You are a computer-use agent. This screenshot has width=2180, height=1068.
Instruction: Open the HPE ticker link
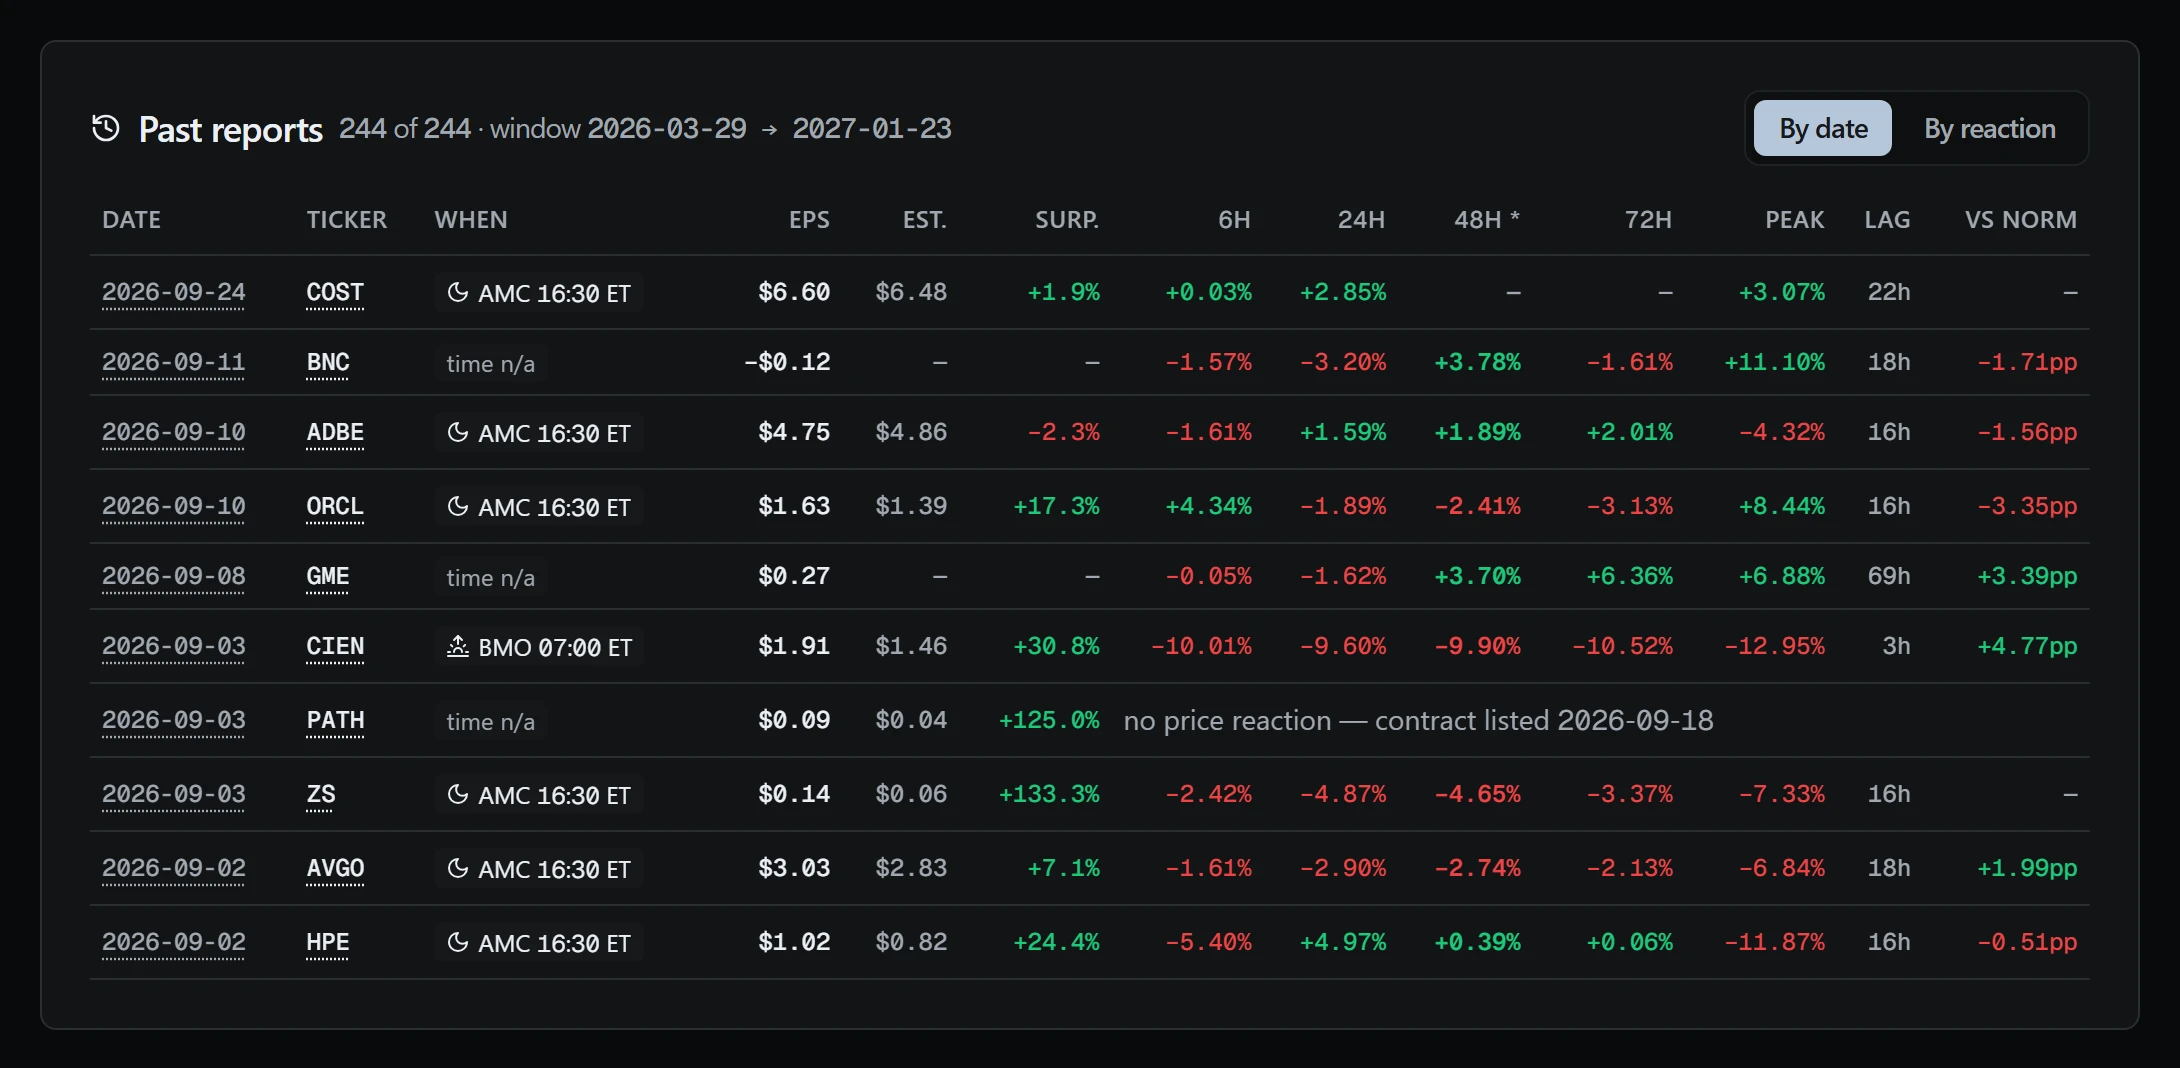(x=328, y=943)
